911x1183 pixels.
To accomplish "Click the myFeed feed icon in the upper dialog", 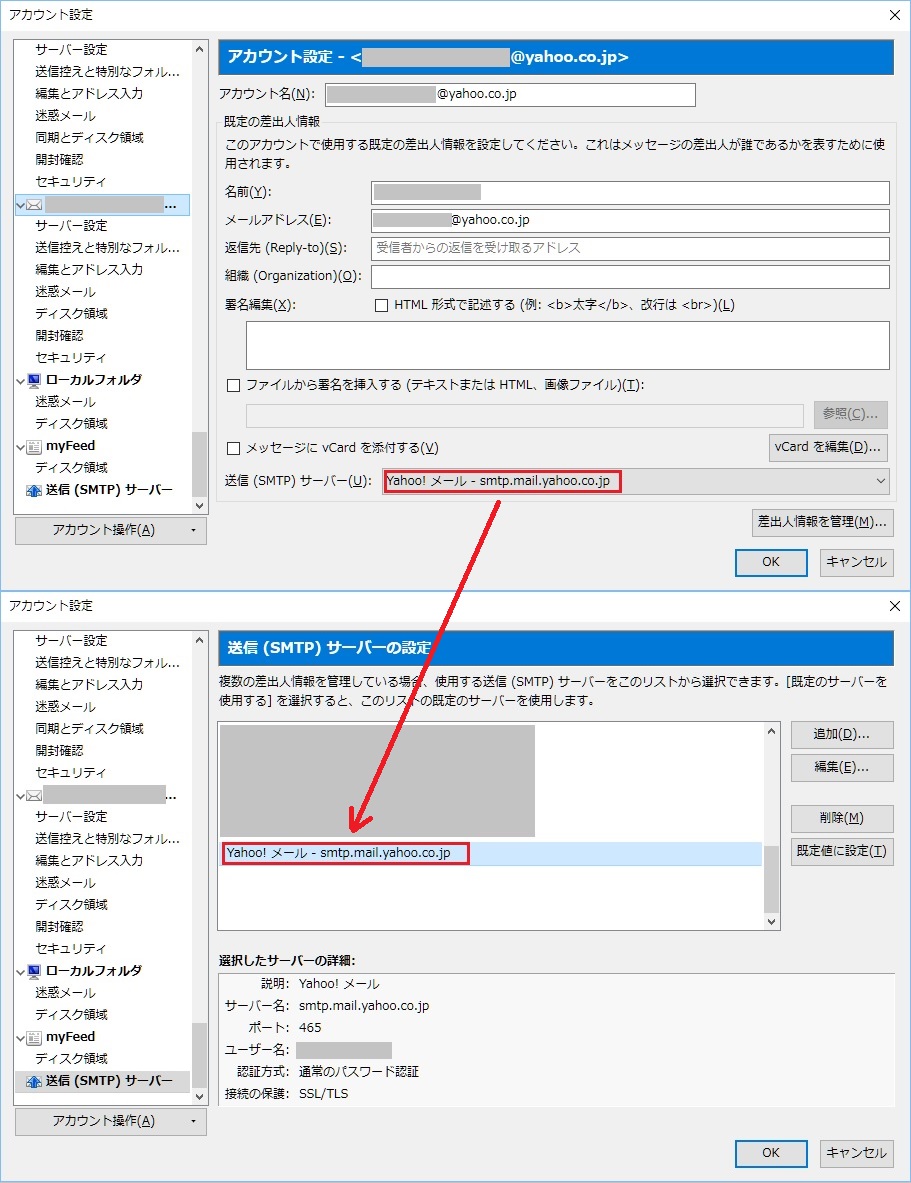I will [34, 446].
